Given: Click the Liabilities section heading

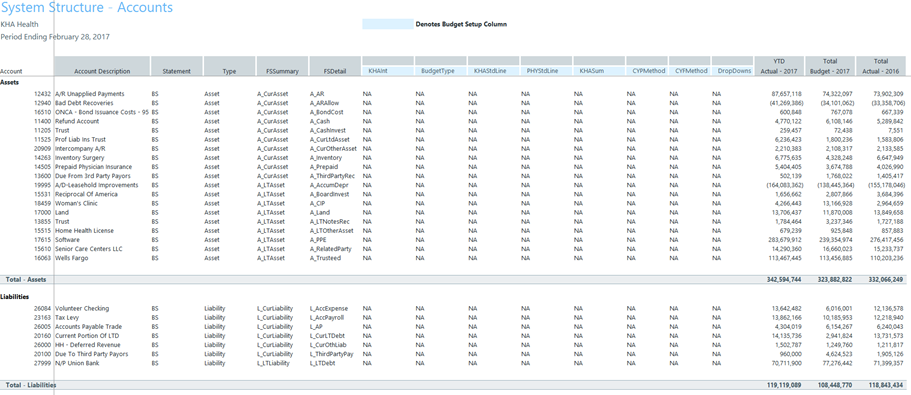Looking at the screenshot, I should 14,296.
